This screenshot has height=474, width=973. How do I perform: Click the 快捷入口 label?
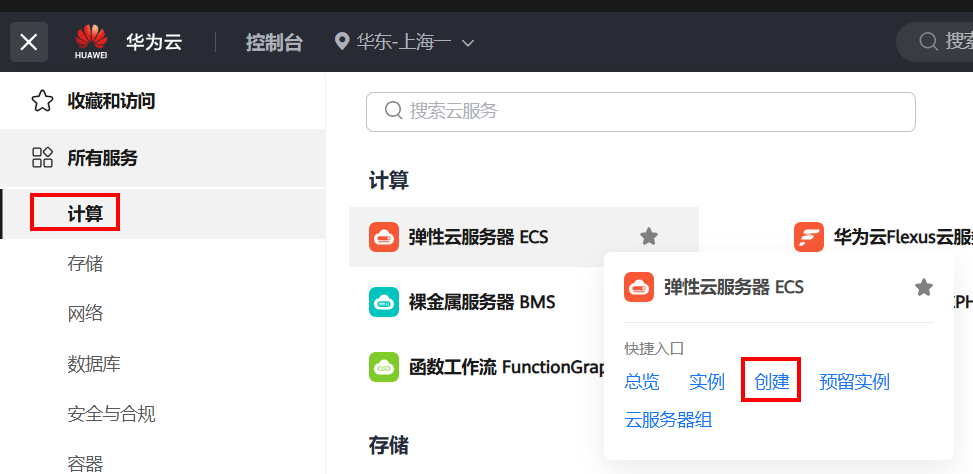pyautogui.click(x=654, y=349)
